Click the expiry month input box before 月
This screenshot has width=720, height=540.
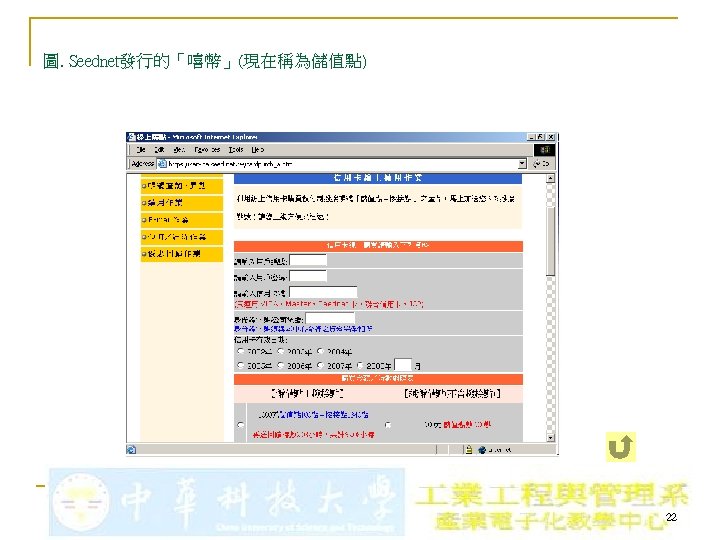point(403,365)
